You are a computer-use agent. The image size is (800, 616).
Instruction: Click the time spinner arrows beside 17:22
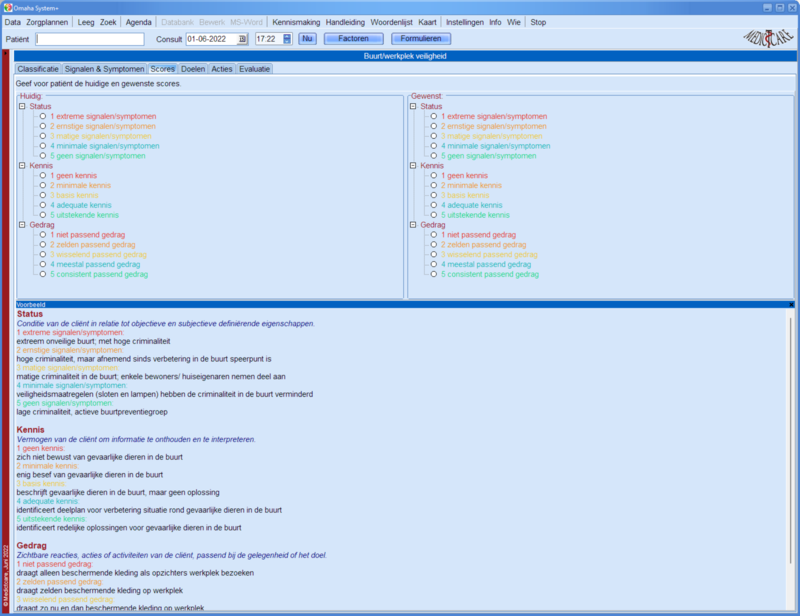click(287, 39)
